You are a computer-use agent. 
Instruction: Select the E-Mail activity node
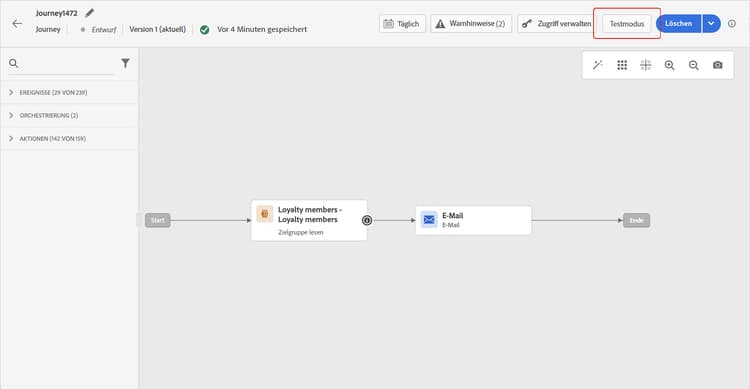473,220
